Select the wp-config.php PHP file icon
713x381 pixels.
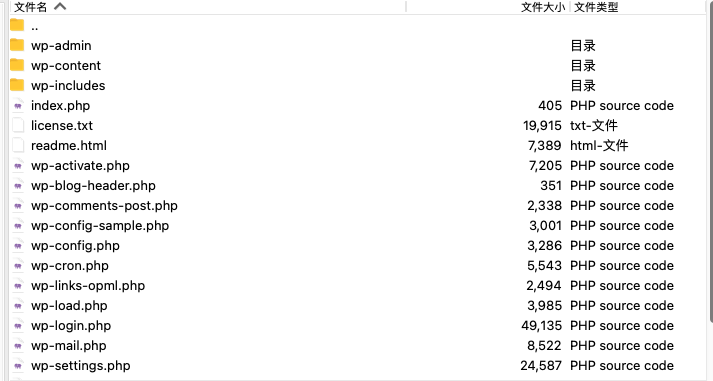18,246
